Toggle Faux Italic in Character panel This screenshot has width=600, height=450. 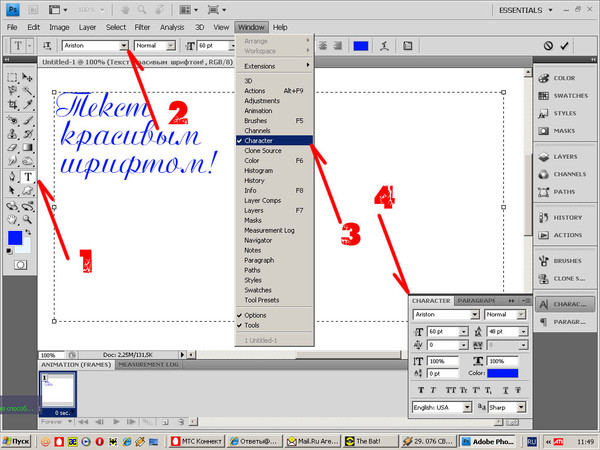click(433, 390)
